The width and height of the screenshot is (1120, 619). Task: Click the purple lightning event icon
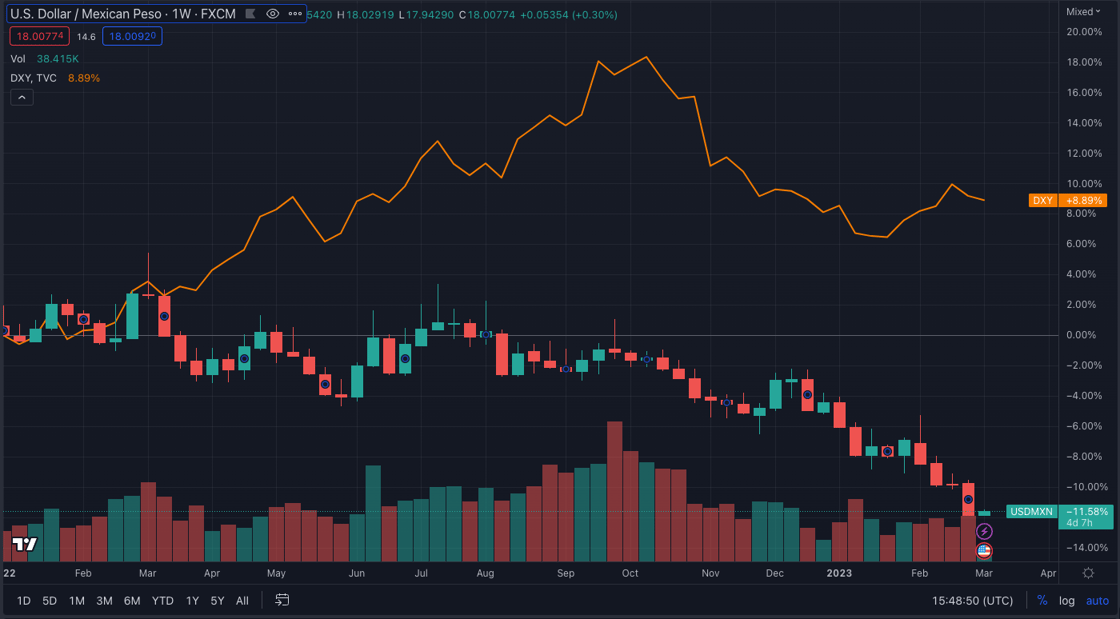pyautogui.click(x=984, y=531)
